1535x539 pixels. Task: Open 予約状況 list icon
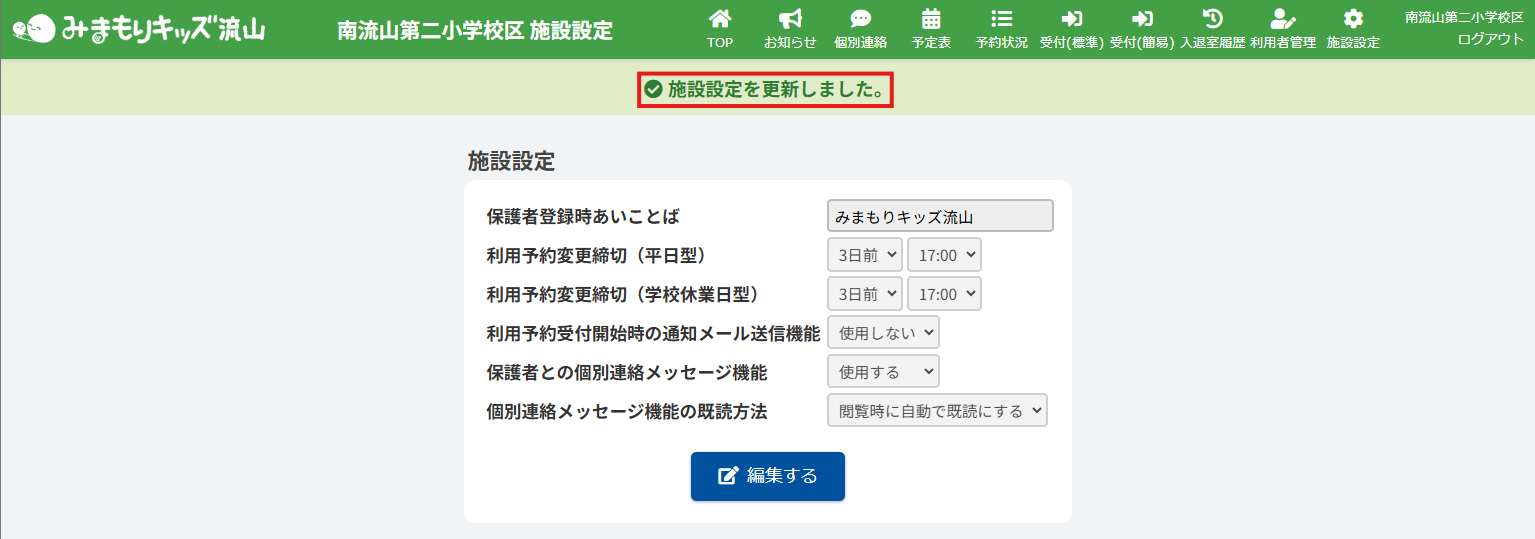click(x=1001, y=19)
